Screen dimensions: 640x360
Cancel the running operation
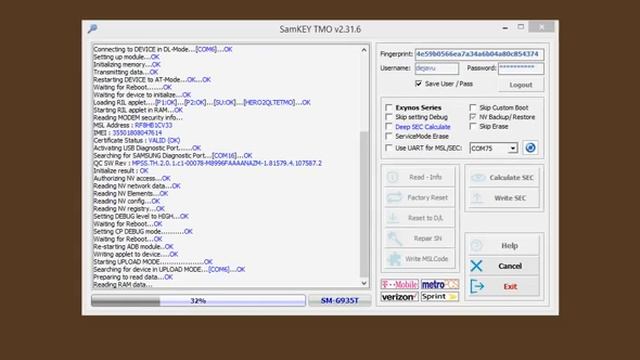tap(504, 266)
